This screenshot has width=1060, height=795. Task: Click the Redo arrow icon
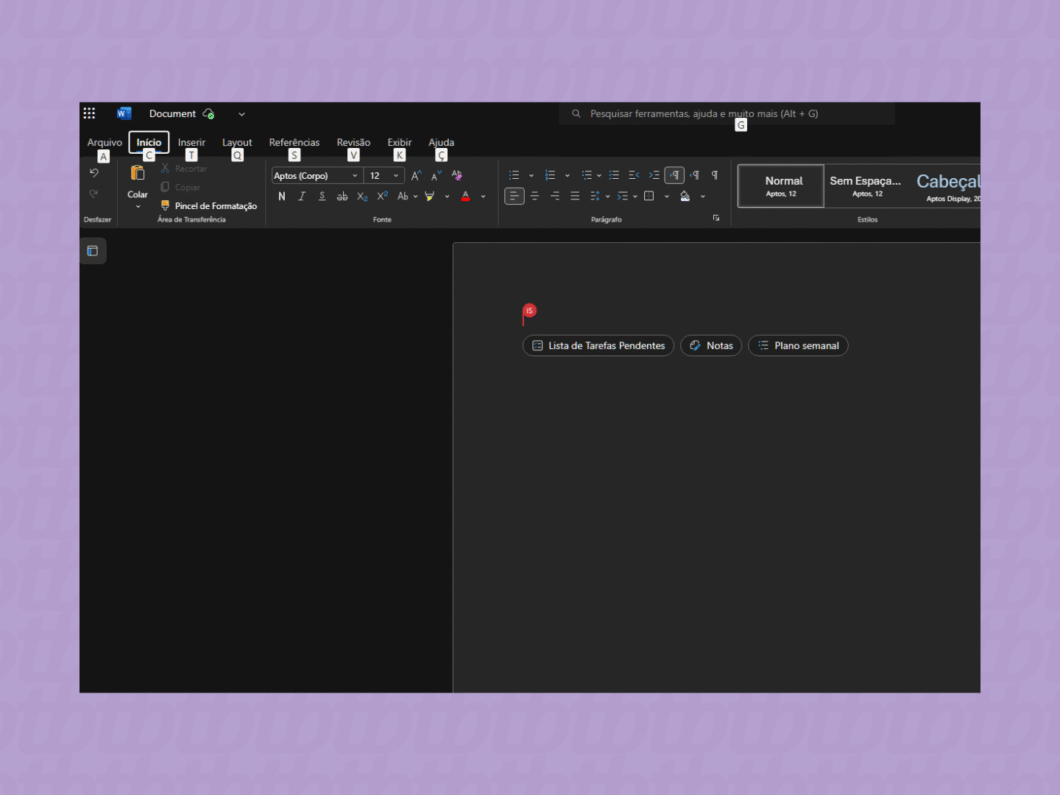(94, 194)
